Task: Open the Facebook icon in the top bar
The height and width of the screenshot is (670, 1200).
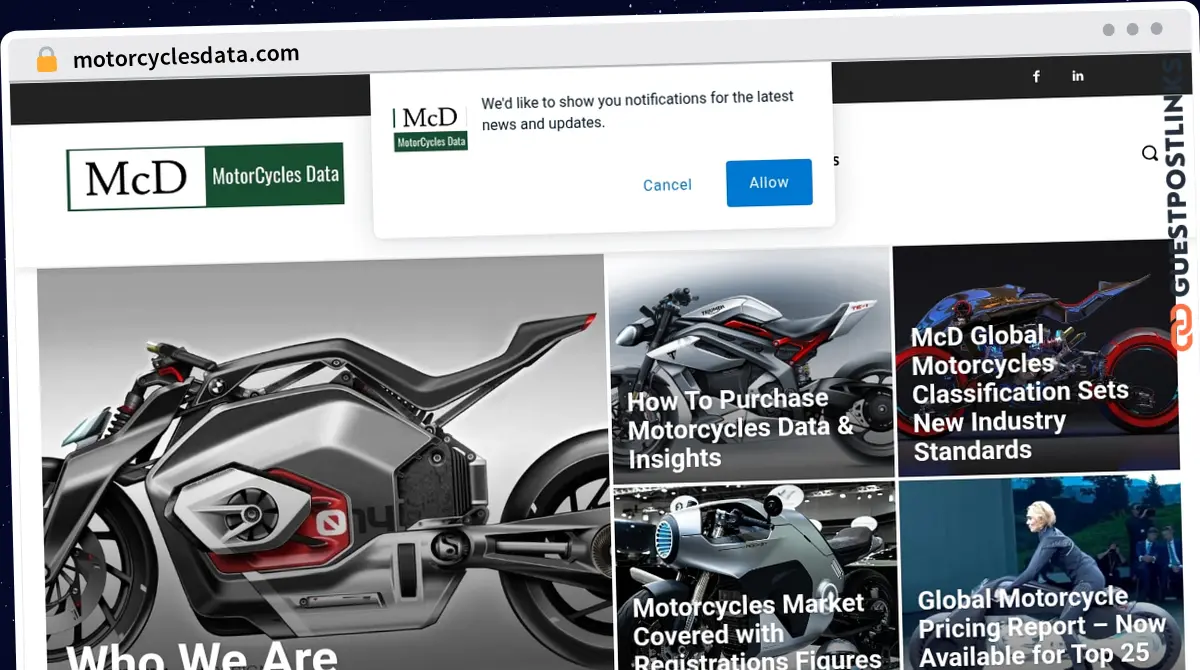Action: [x=1036, y=76]
